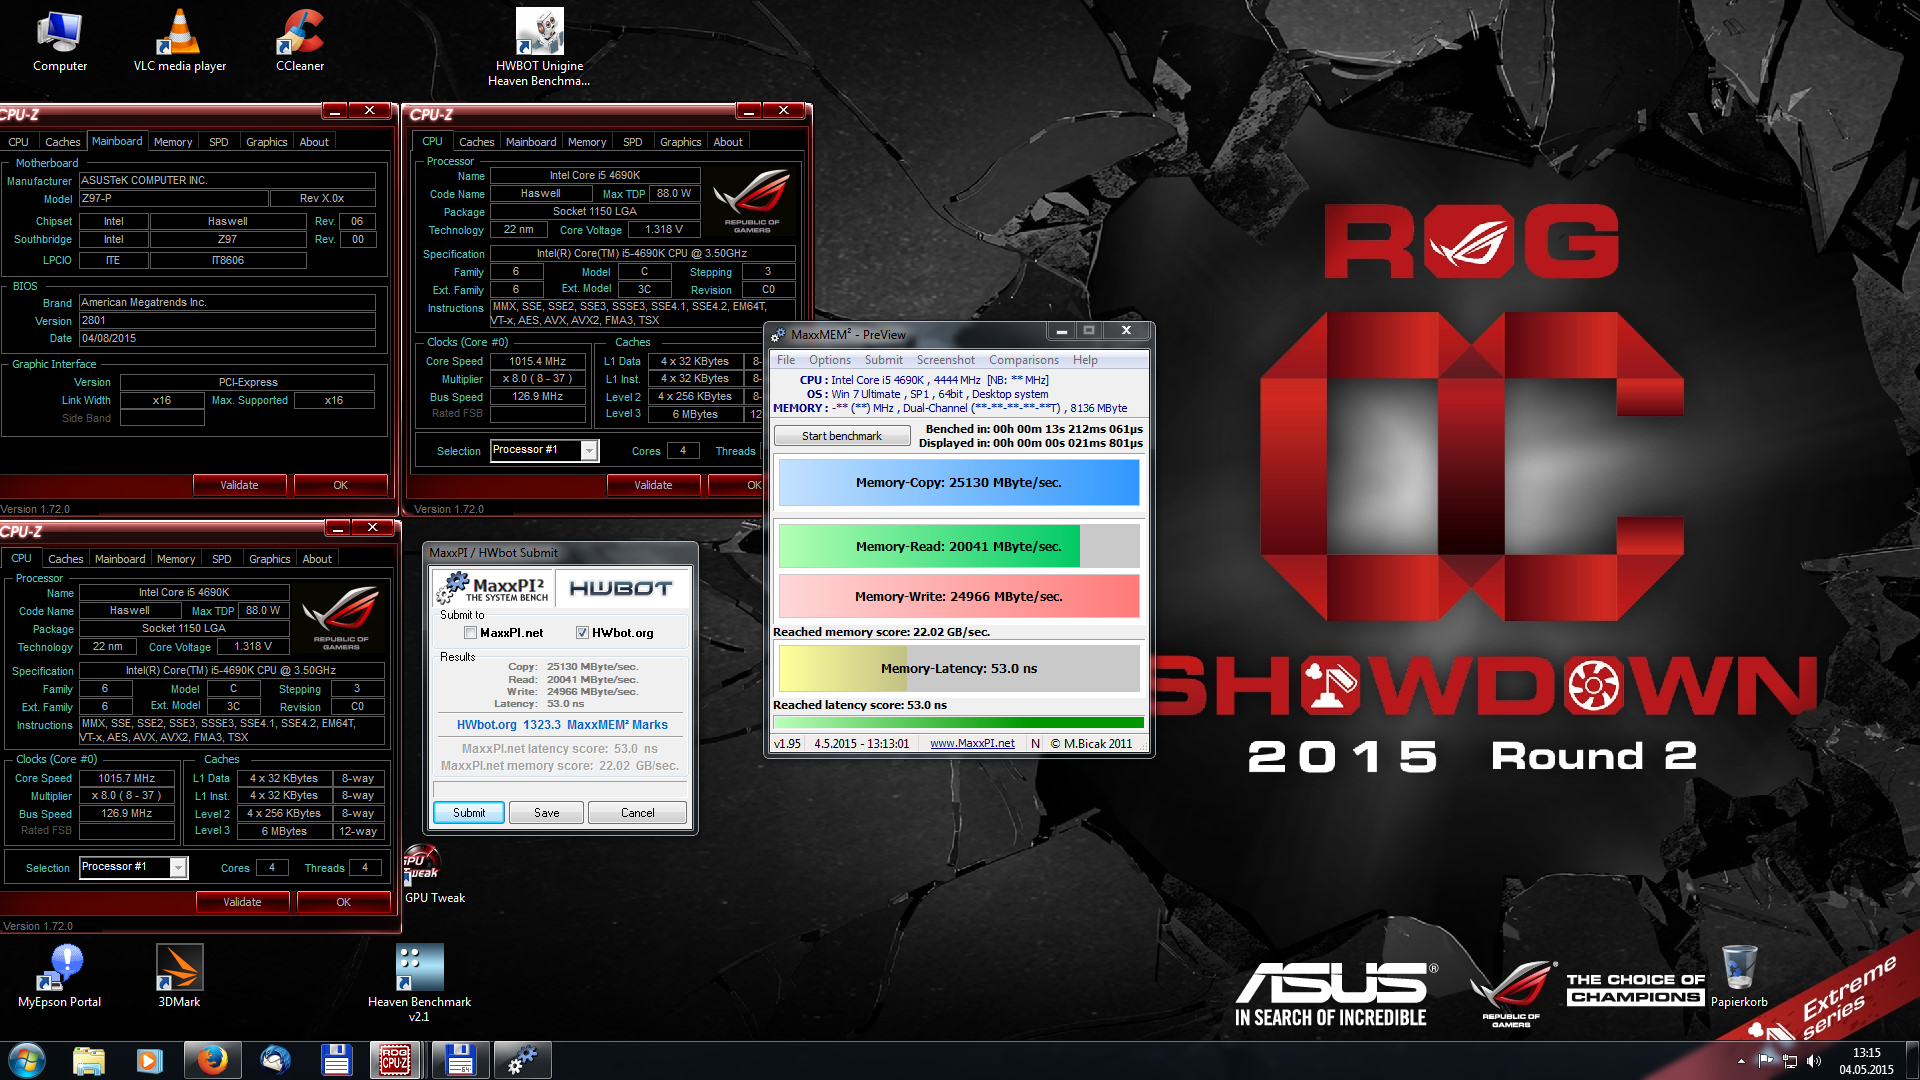Click the MaxxMEM² window title icon
This screenshot has width=1920, height=1080.
(778, 334)
